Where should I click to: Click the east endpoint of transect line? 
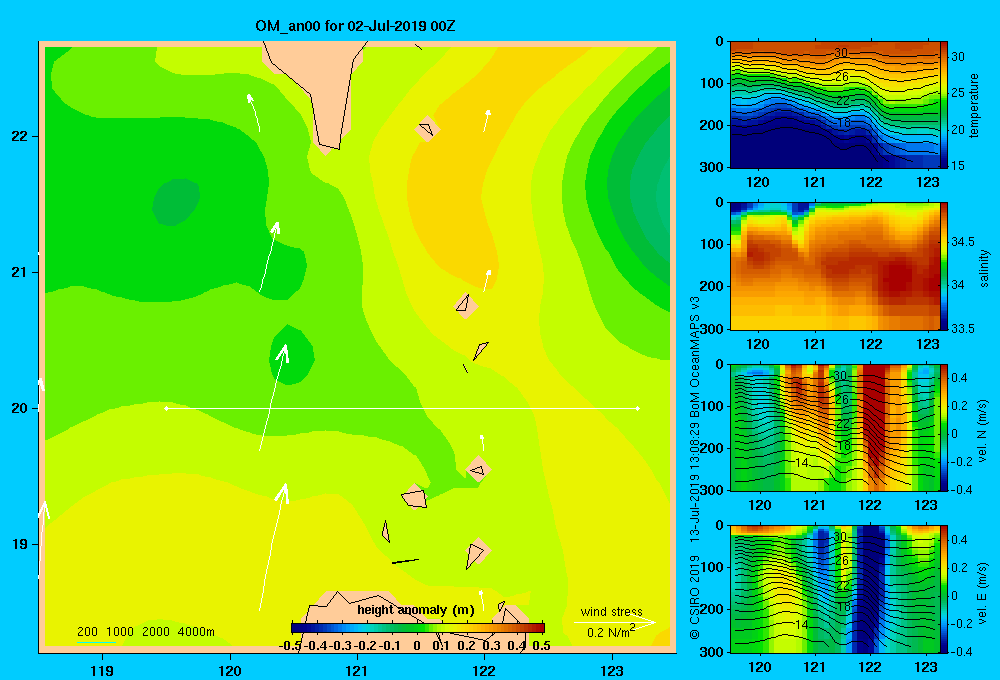point(638,408)
